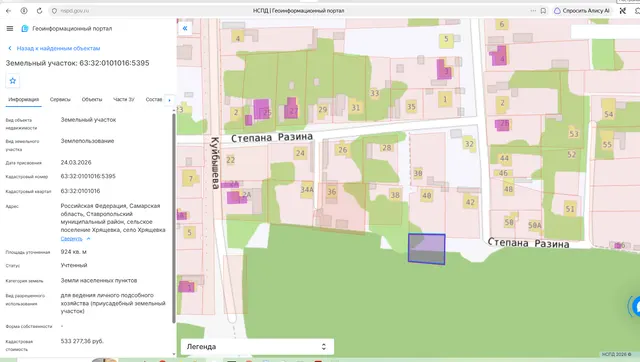The height and width of the screenshot is (362, 640).
Task: Click building number 24 on the map
Action: tap(300, 153)
